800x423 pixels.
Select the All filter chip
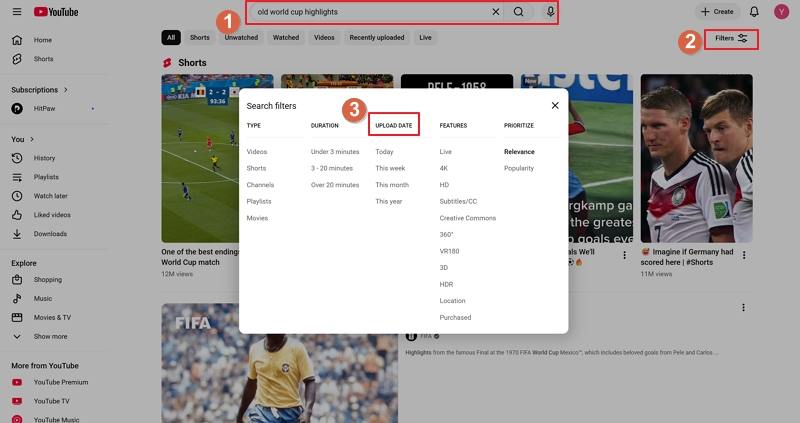point(171,37)
